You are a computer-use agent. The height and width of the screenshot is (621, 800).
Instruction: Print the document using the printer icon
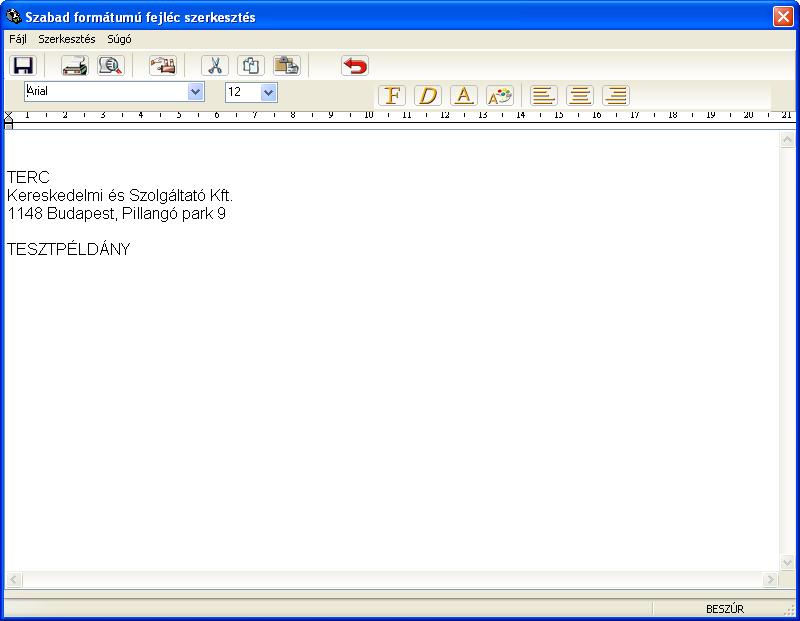point(74,66)
